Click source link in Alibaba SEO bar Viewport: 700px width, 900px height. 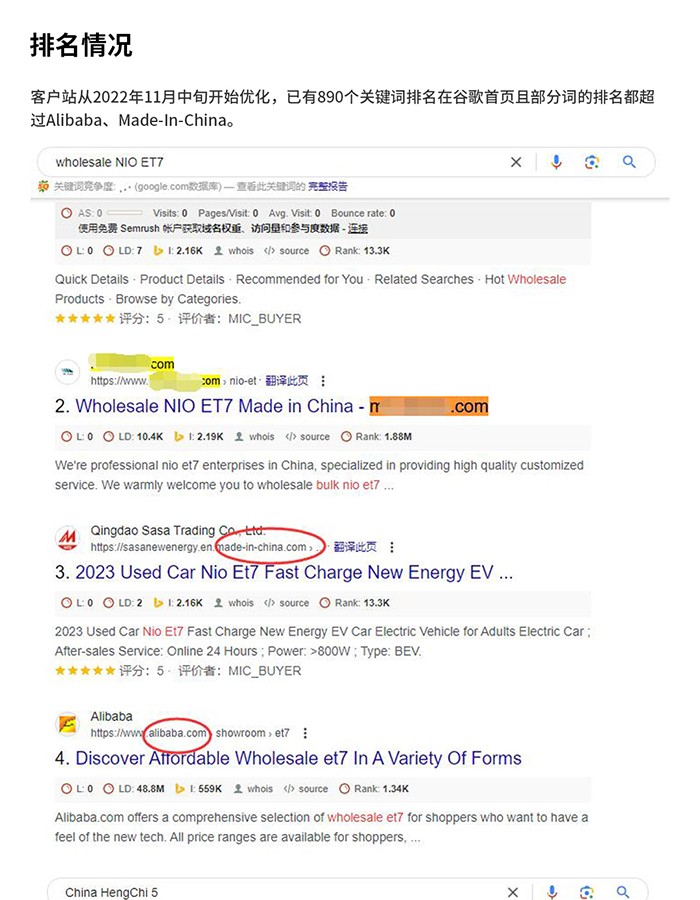[x=306, y=789]
